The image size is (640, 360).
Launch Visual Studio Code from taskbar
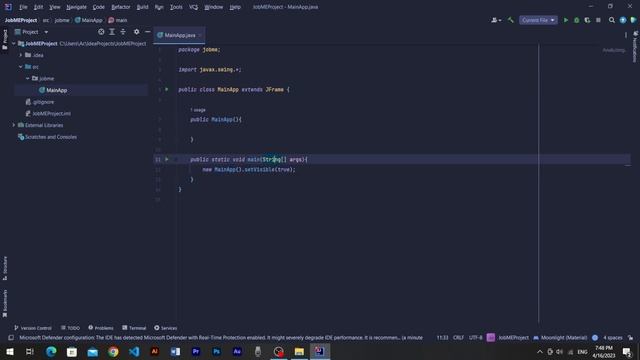point(134,351)
